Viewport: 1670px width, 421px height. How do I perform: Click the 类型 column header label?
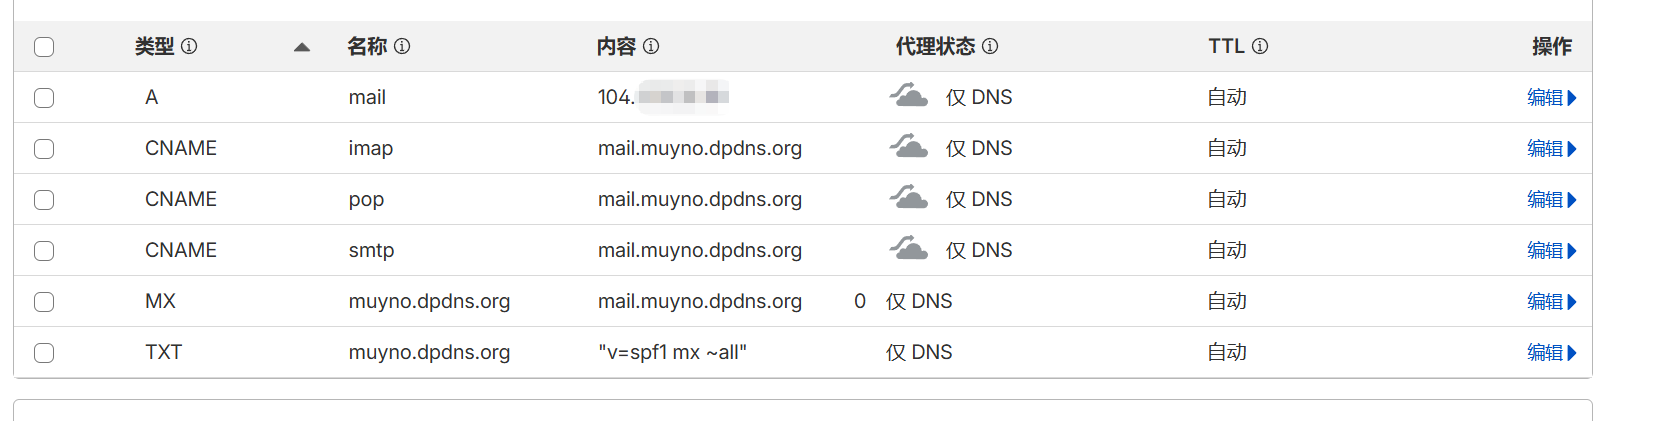(155, 46)
